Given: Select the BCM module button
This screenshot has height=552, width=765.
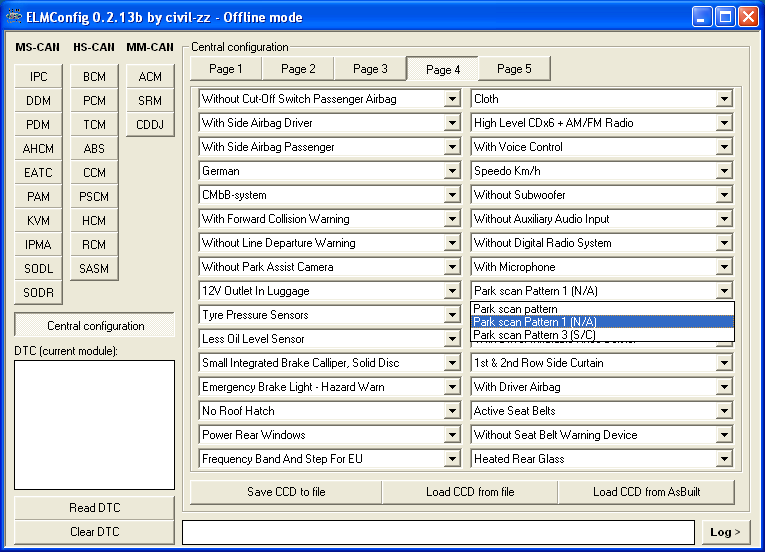Looking at the screenshot, I should (94, 77).
